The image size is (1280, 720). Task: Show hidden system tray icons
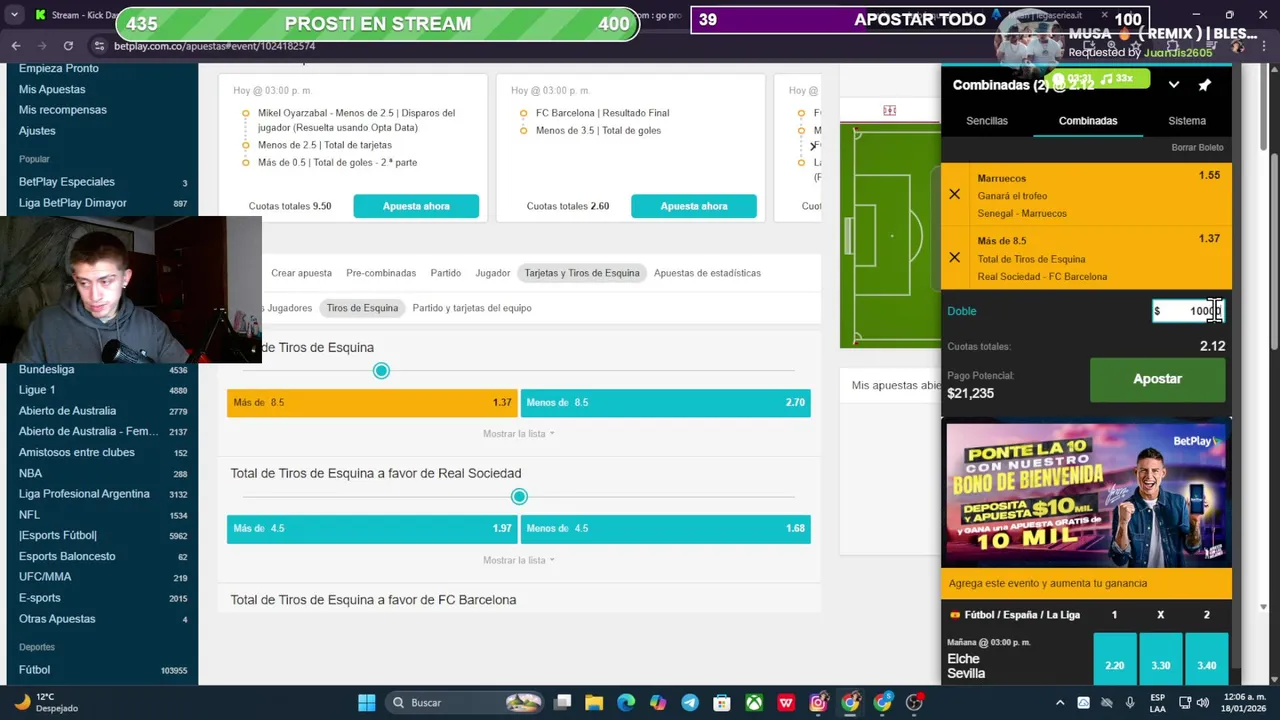[x=1060, y=702]
